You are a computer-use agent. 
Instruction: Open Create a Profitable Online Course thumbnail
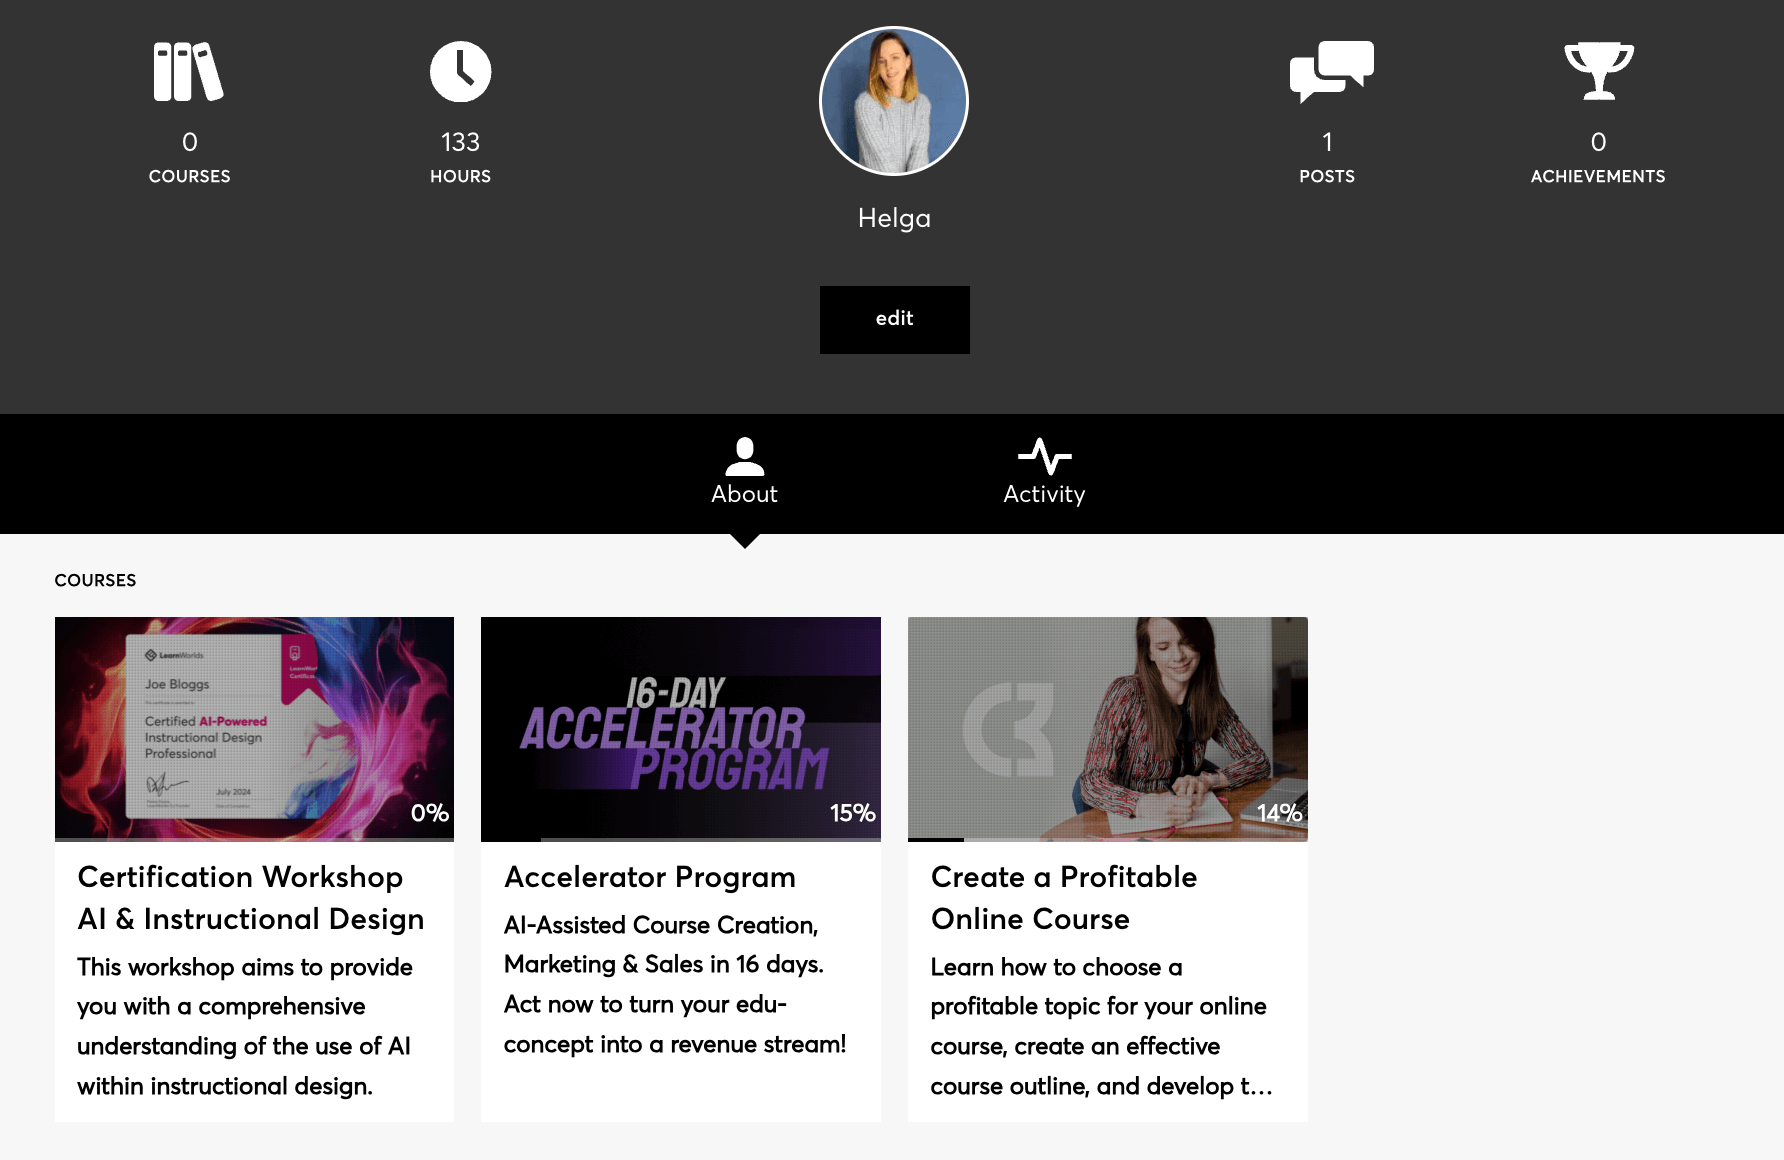click(1107, 729)
